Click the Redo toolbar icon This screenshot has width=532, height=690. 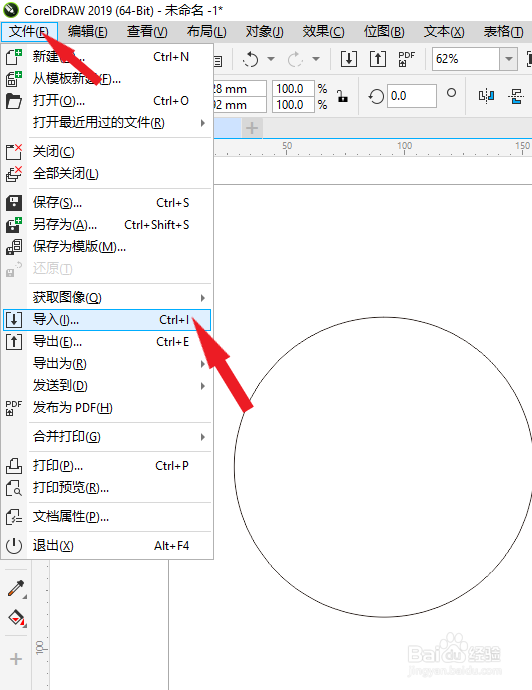pos(295,59)
